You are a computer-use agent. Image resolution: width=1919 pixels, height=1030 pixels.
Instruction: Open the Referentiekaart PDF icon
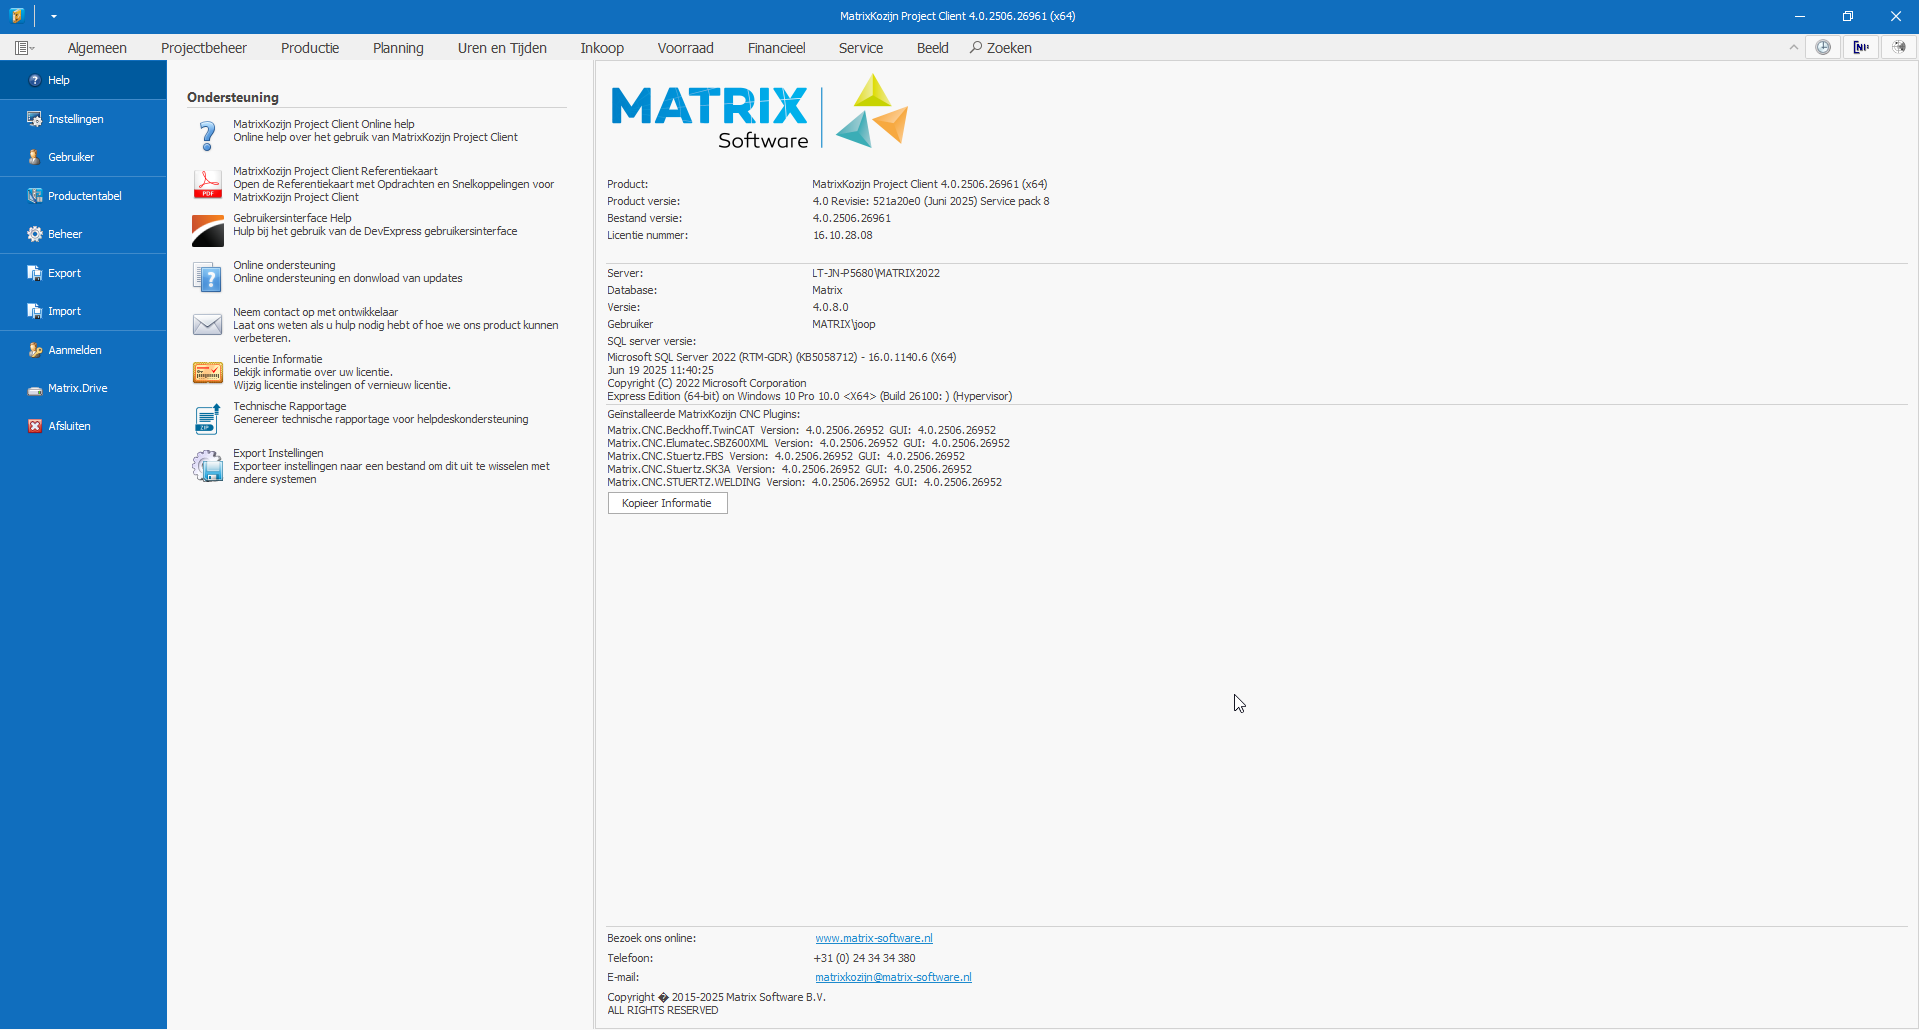(x=207, y=184)
